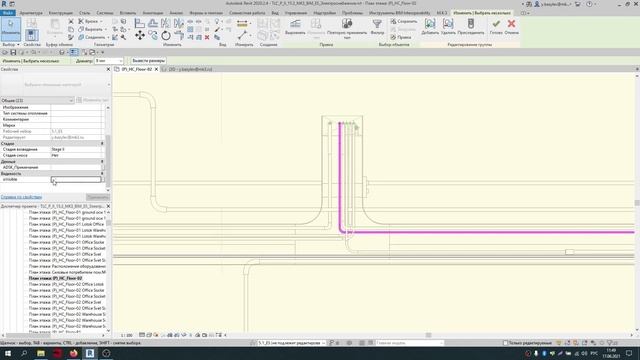Screen dimensions: 640x360
Task: Click the Properties help link
Action: click(x=21, y=197)
